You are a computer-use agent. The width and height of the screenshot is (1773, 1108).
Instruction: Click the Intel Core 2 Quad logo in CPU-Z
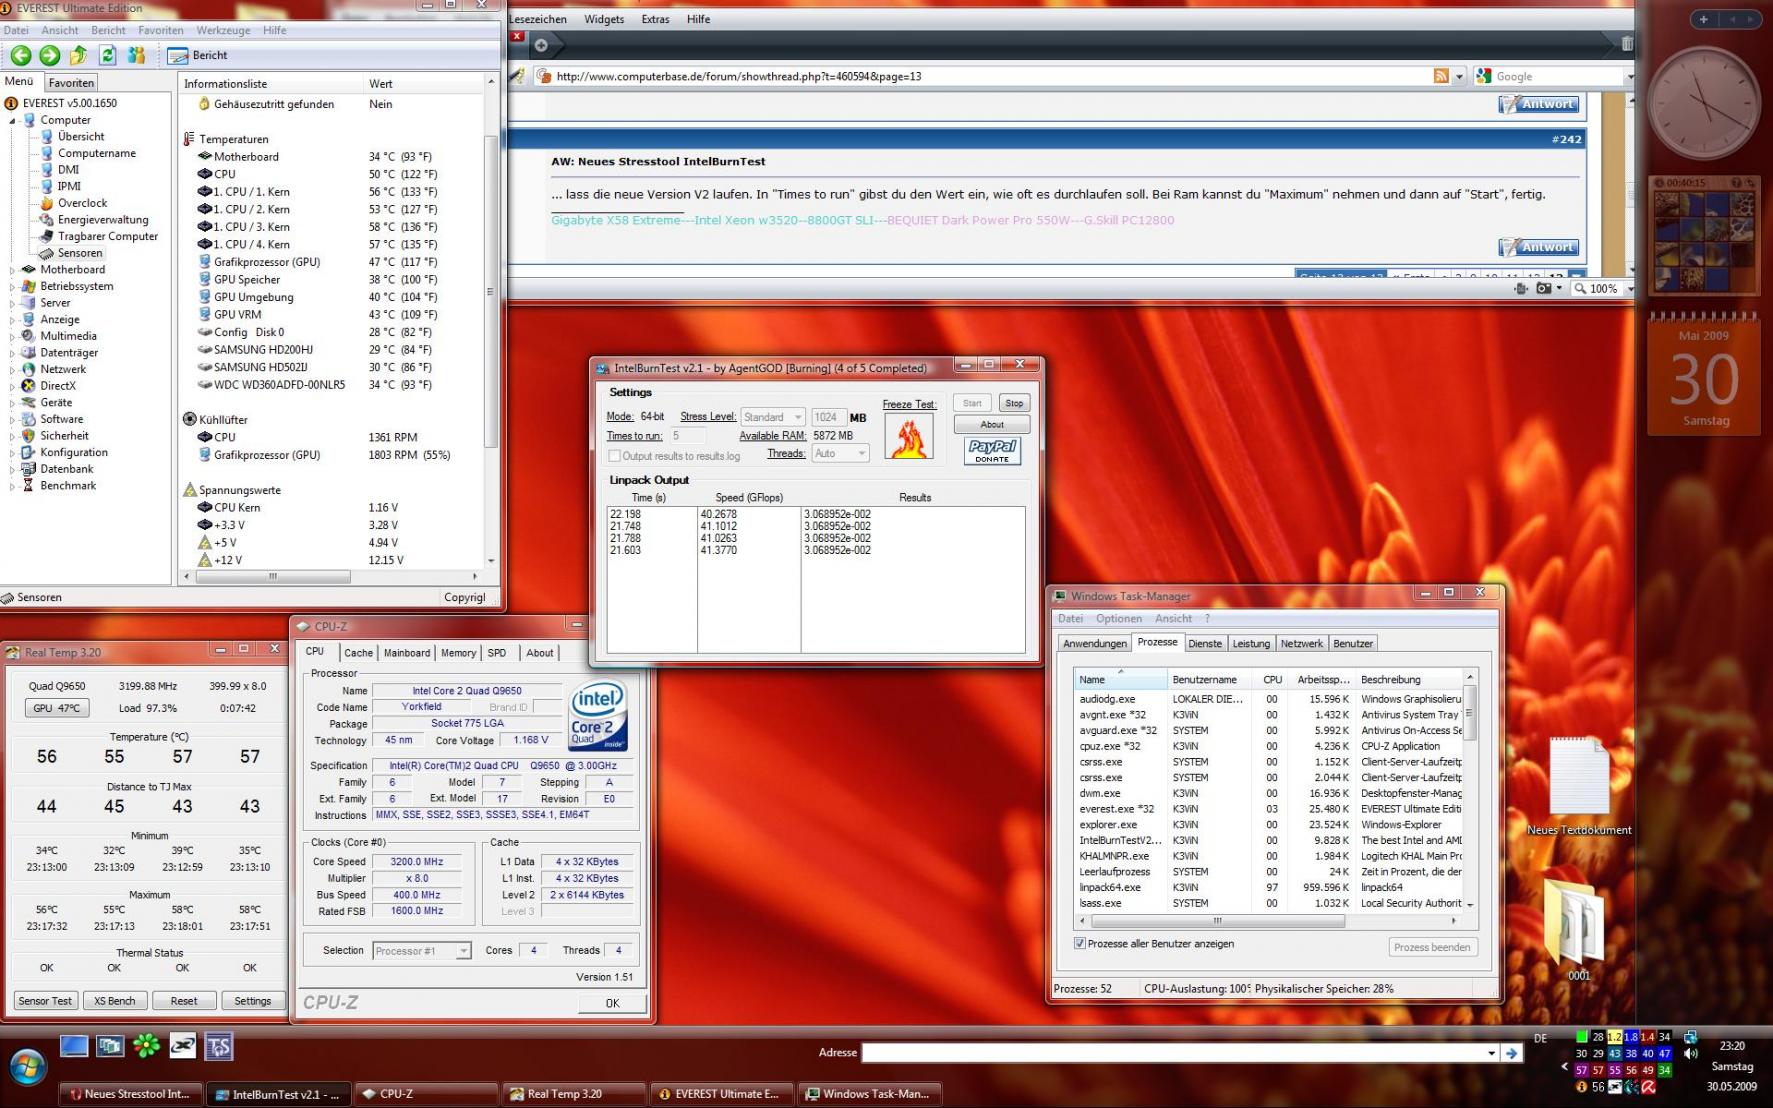(598, 716)
